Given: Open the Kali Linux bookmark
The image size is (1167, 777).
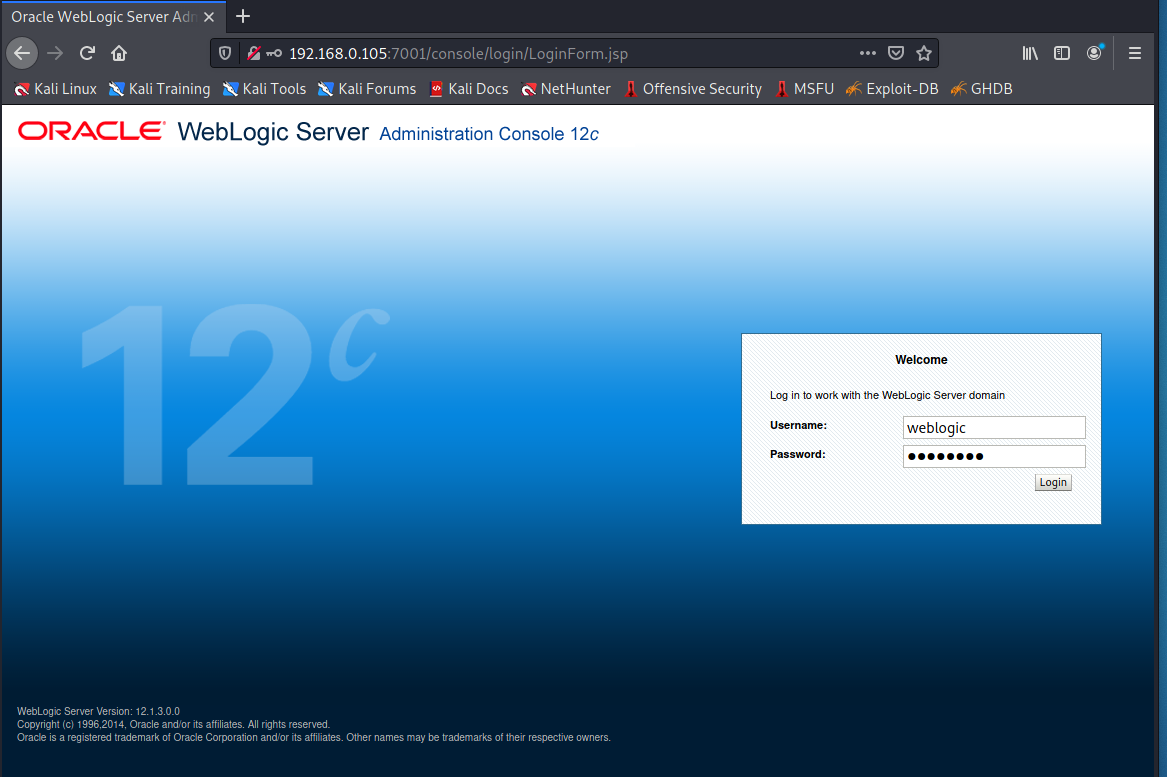Looking at the screenshot, I should pyautogui.click(x=56, y=89).
